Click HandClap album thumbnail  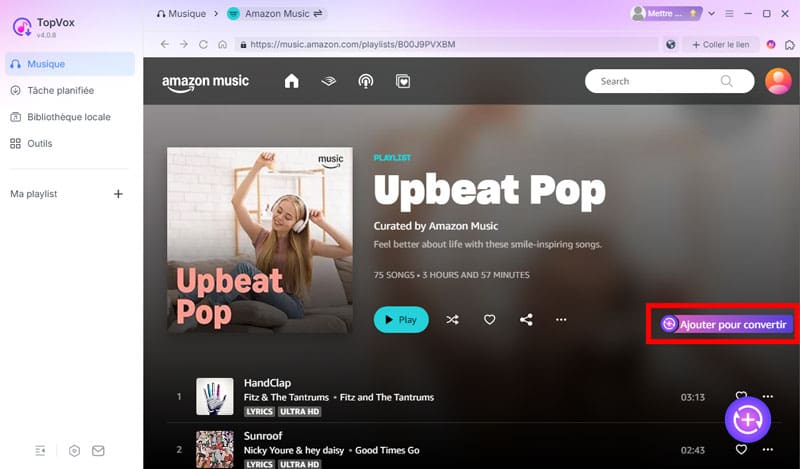(x=215, y=397)
